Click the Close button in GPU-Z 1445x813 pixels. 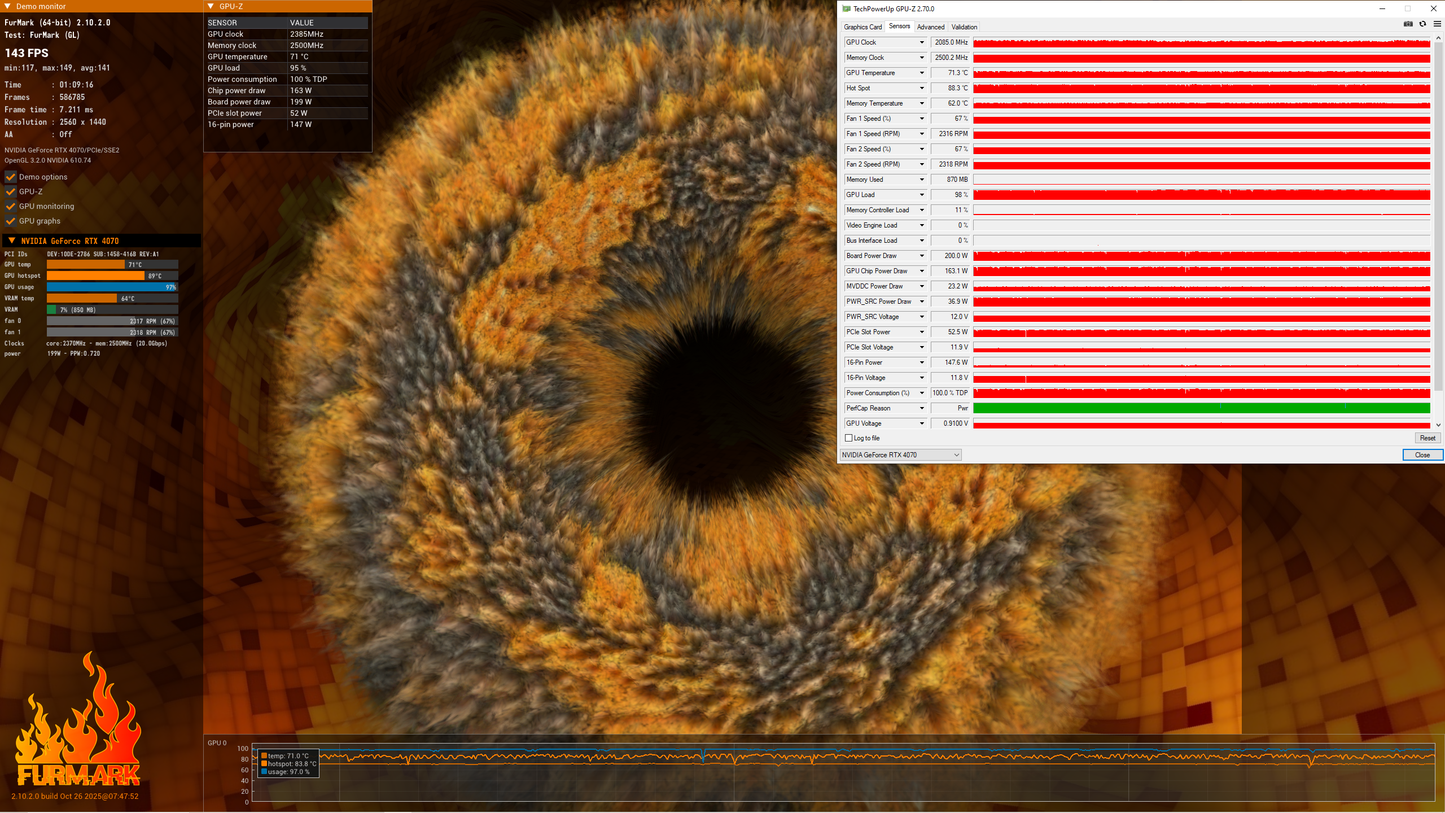(x=1422, y=455)
